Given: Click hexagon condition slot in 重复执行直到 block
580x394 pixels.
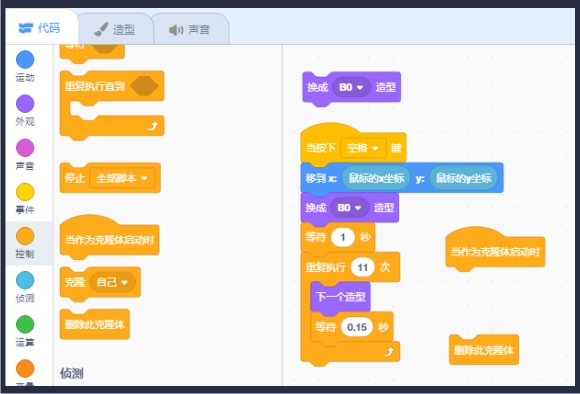Looking at the screenshot, I should (x=144, y=86).
